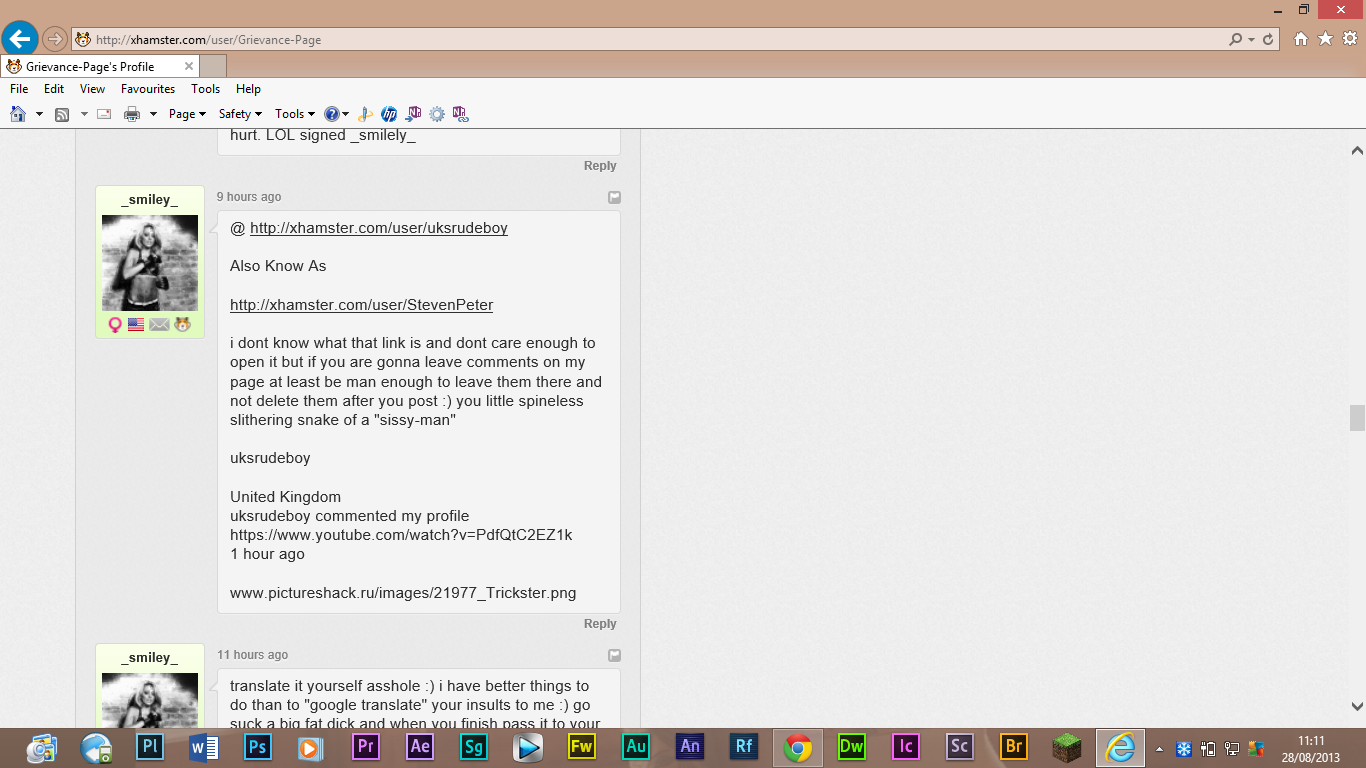Screen dimensions: 1366x768
Task: Click the HP logo toolbar icon
Action: 389,114
